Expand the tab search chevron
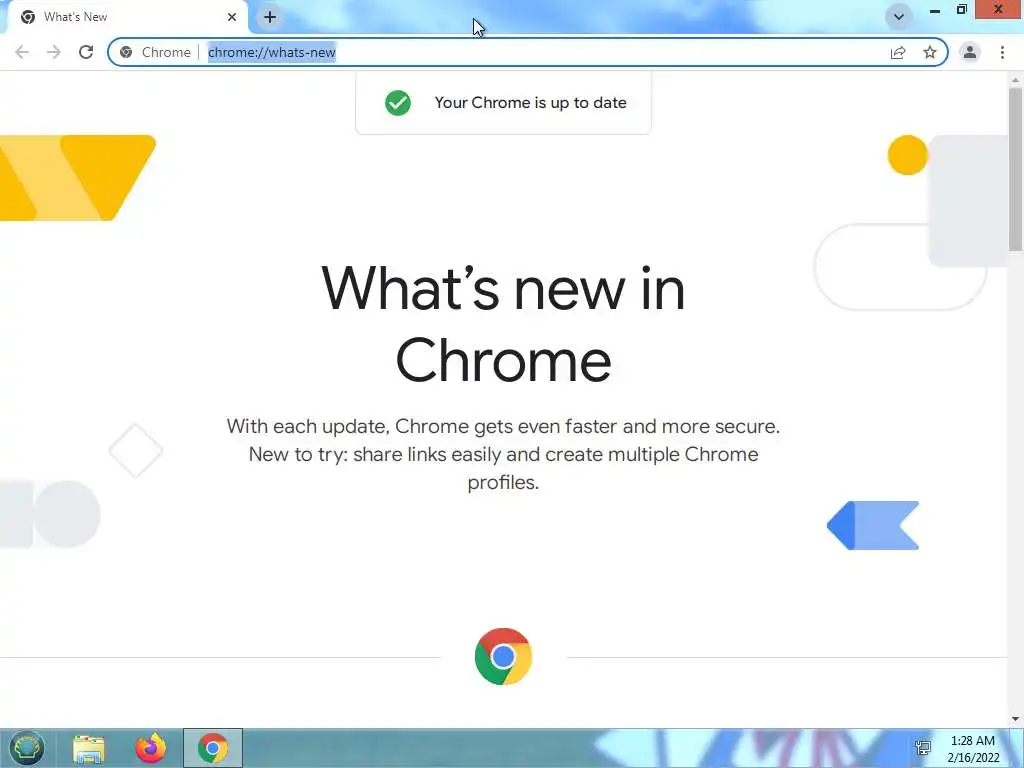 (899, 17)
